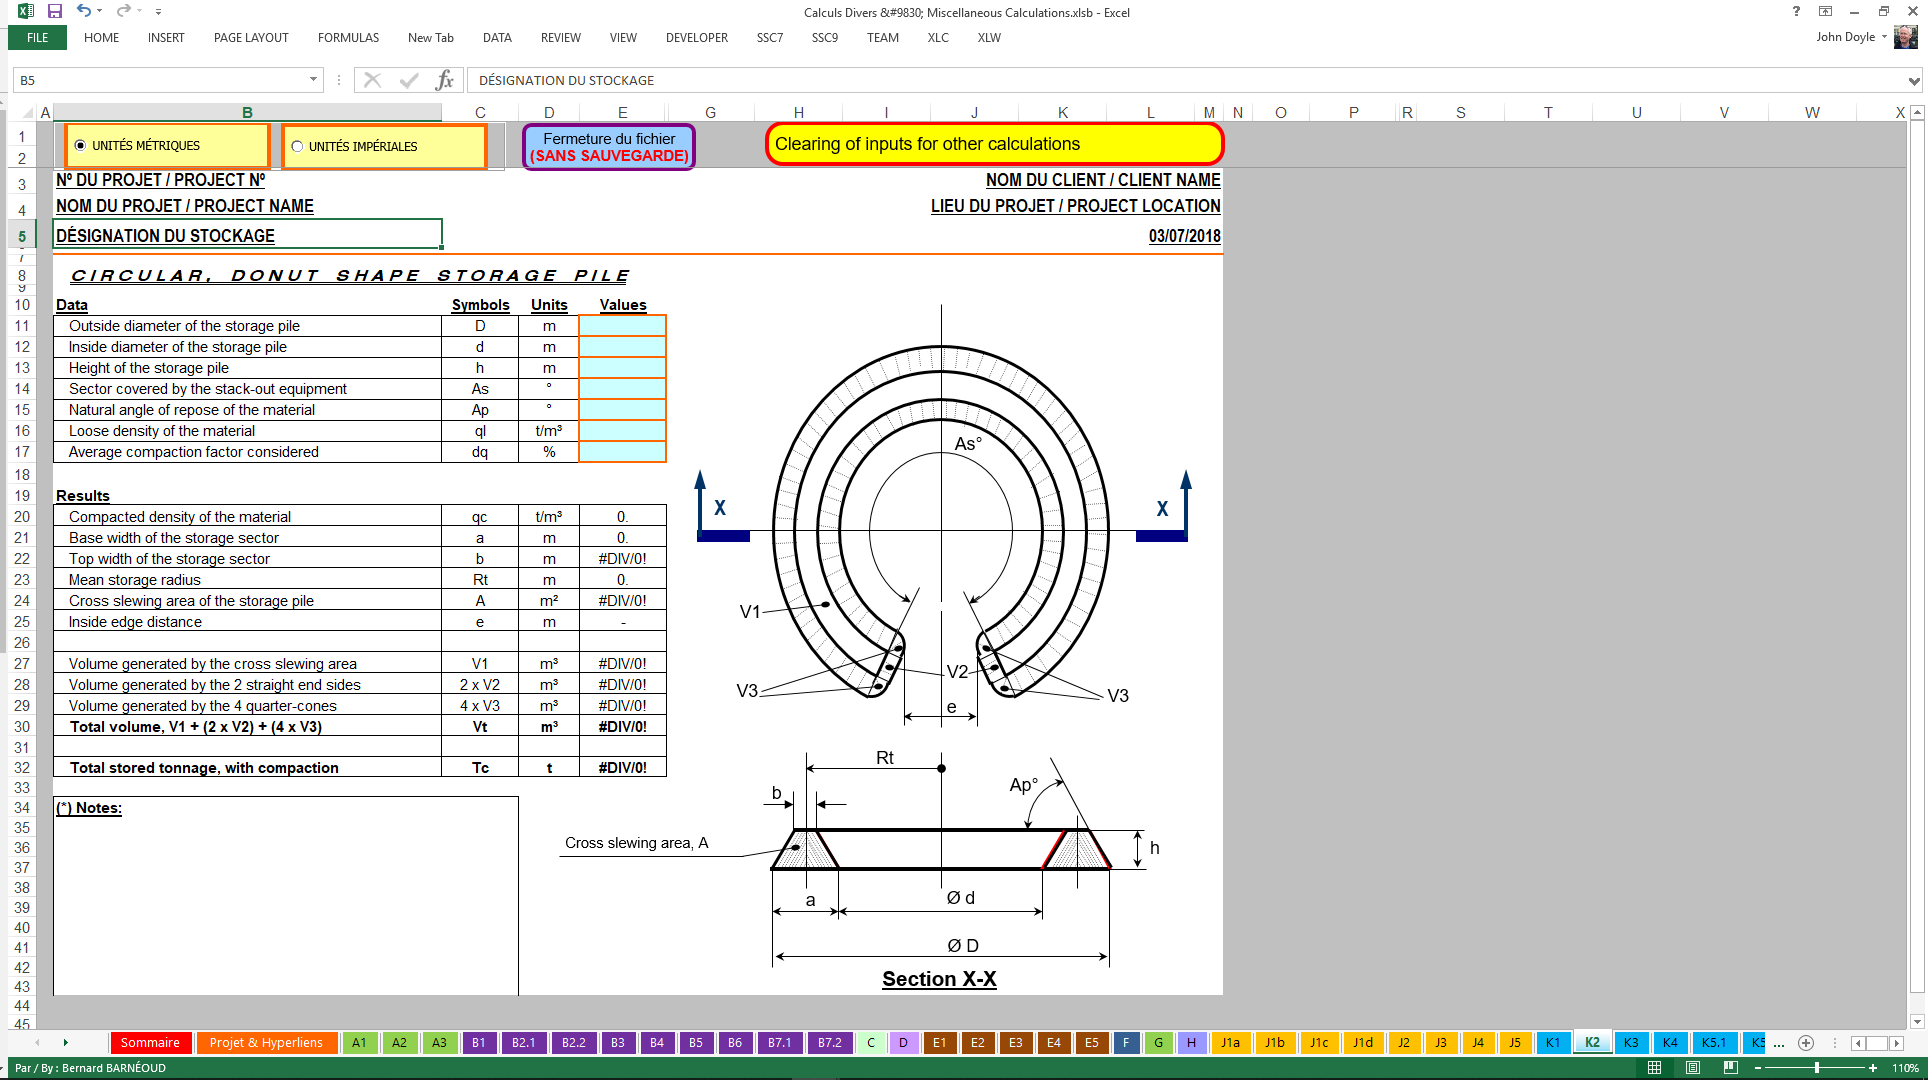The image size is (1928, 1080).
Task: Open Ribbon Display Options icon
Action: coord(1825,11)
